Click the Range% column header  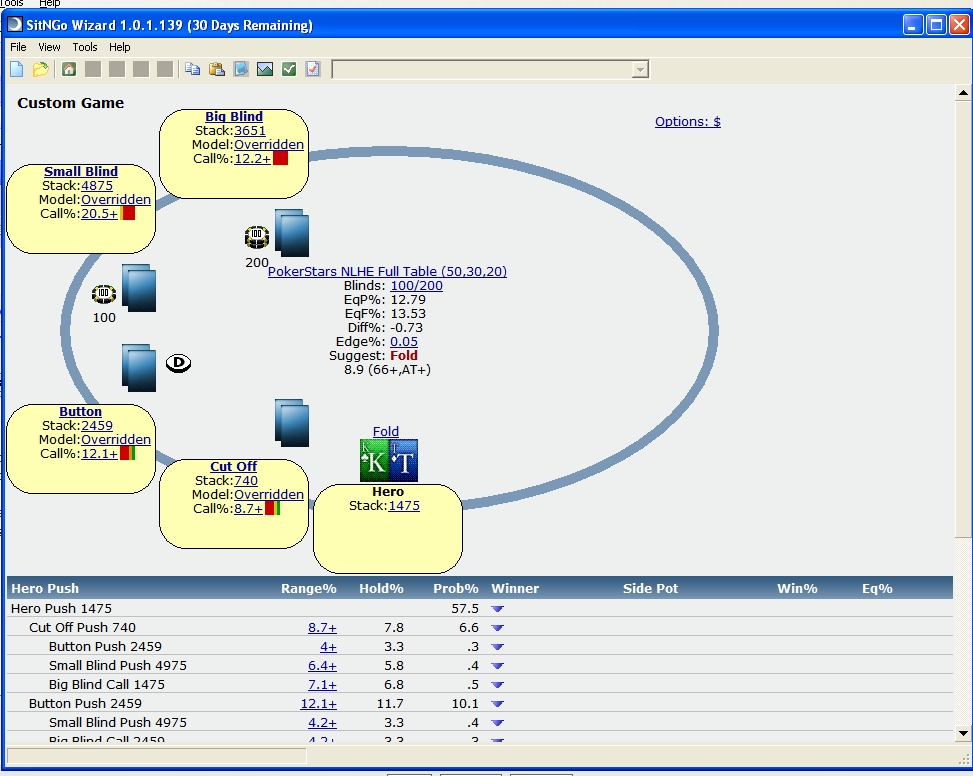pyautogui.click(x=308, y=589)
